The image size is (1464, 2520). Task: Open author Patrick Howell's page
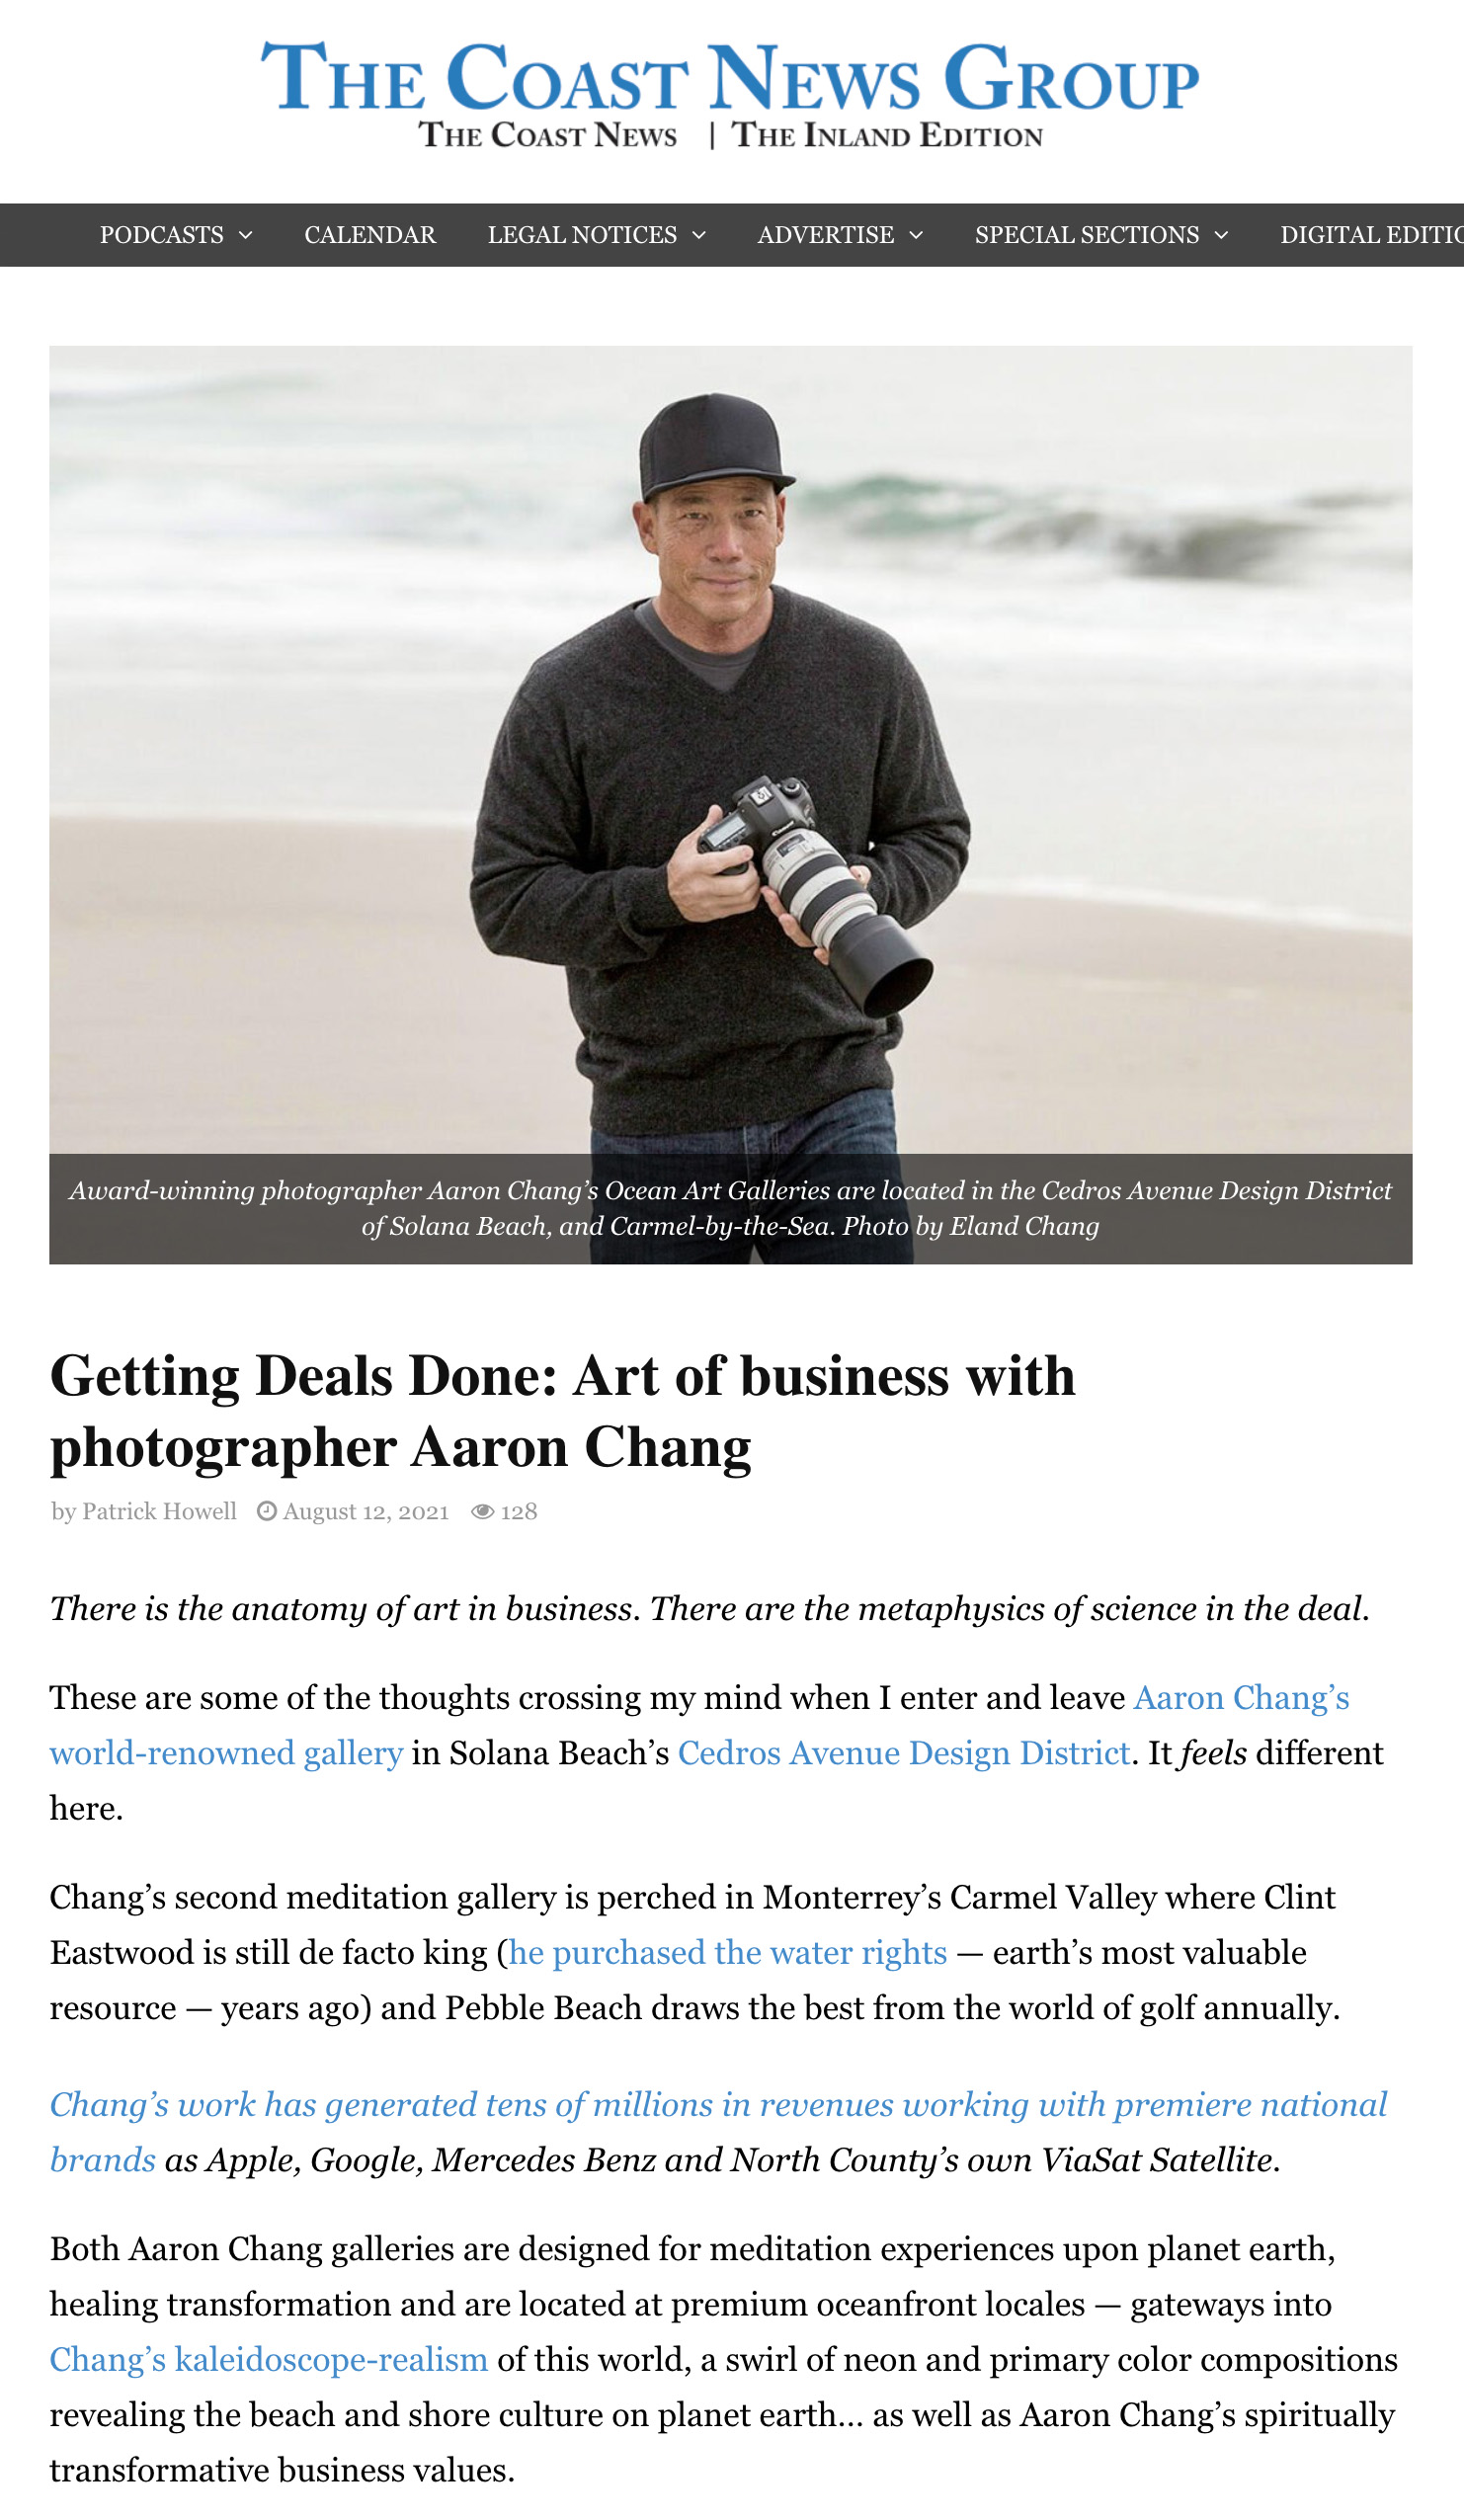[x=159, y=1511]
